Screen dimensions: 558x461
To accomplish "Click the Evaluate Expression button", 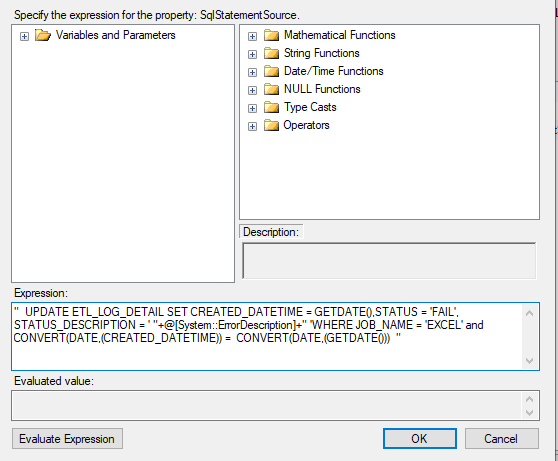I will click(67, 439).
